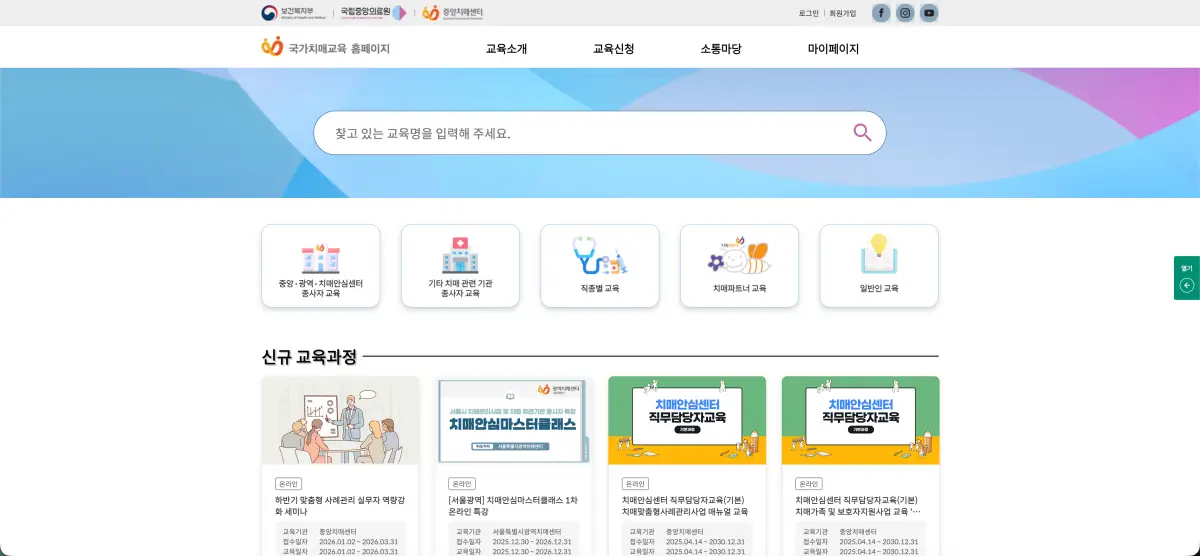Open thumbnail of 치매가족 및 보호자지원사업 card

[x=861, y=420]
